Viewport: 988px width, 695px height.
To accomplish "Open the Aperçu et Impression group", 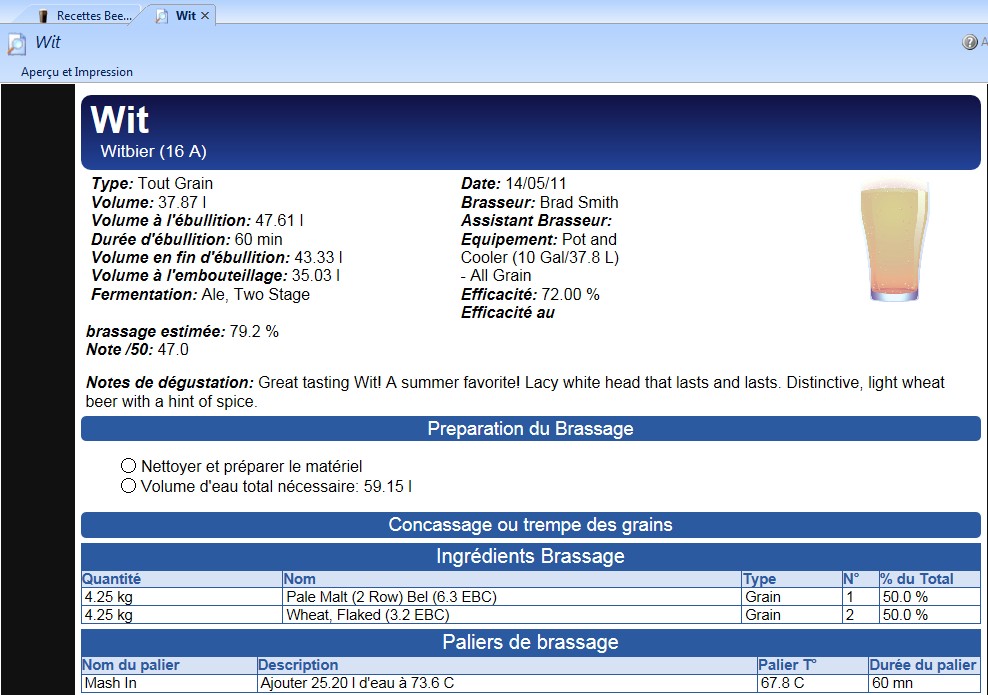I will (77, 72).
